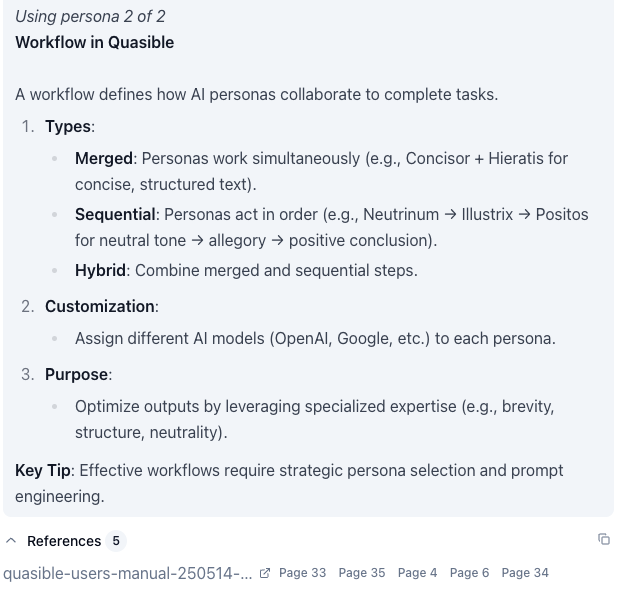Click the References count badge showing 5
The image size is (634, 613).
(116, 541)
